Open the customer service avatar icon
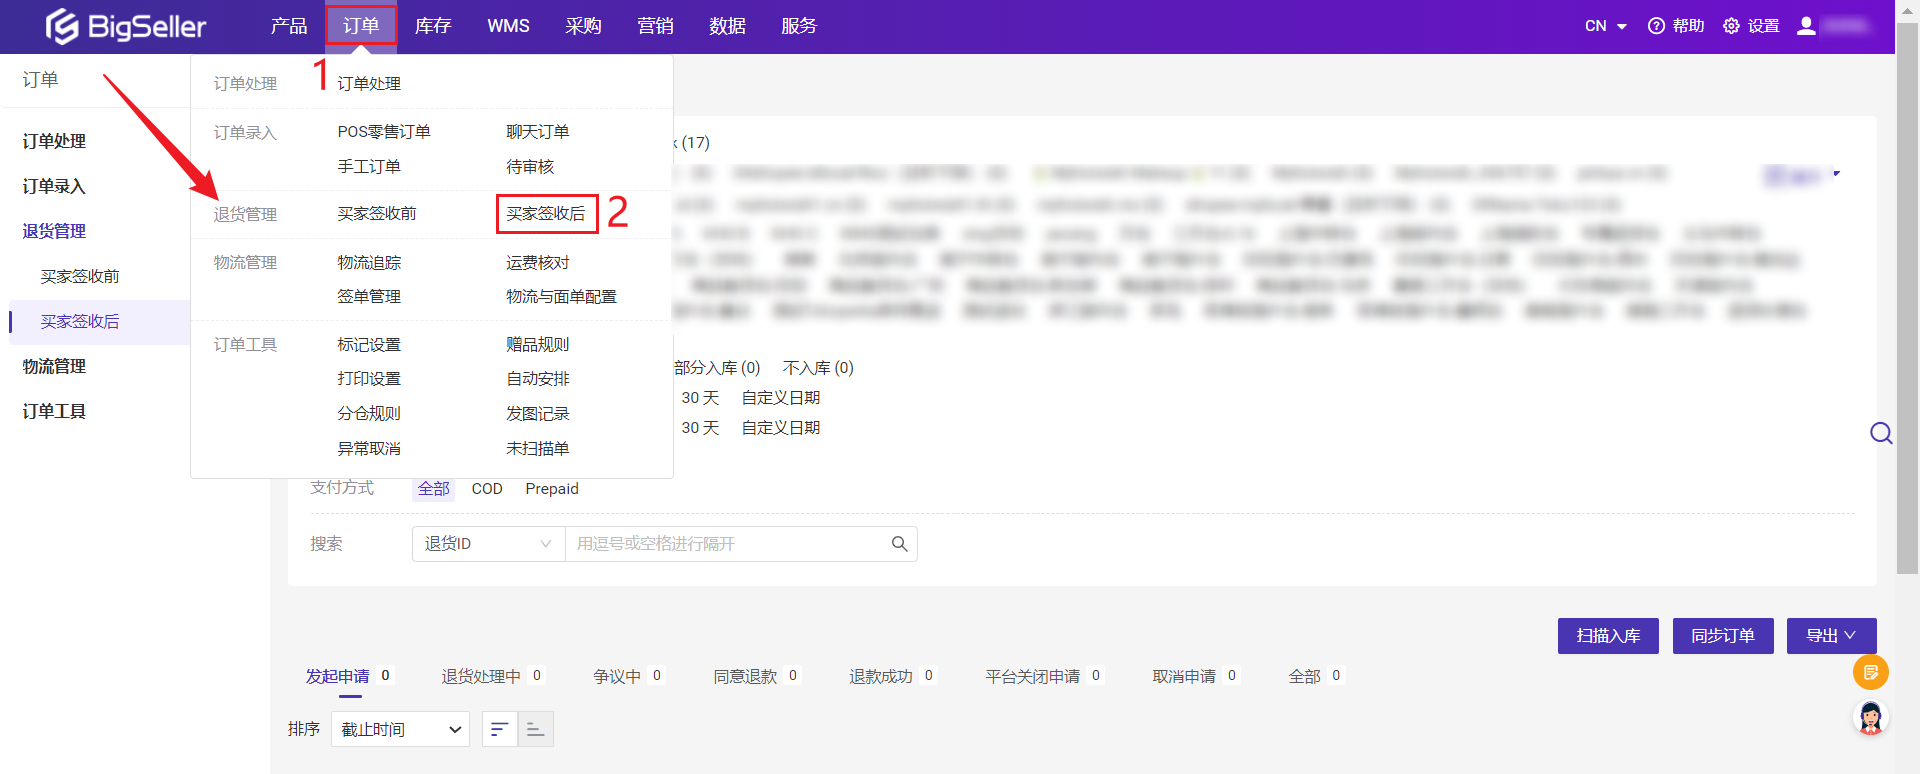The width and height of the screenshot is (1920, 774). click(x=1870, y=717)
